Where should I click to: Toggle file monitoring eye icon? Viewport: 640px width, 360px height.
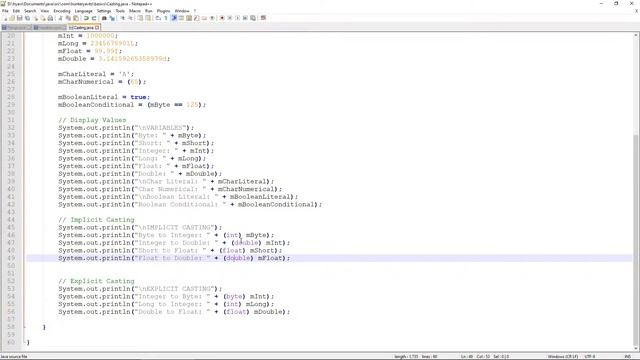tap(212, 18)
